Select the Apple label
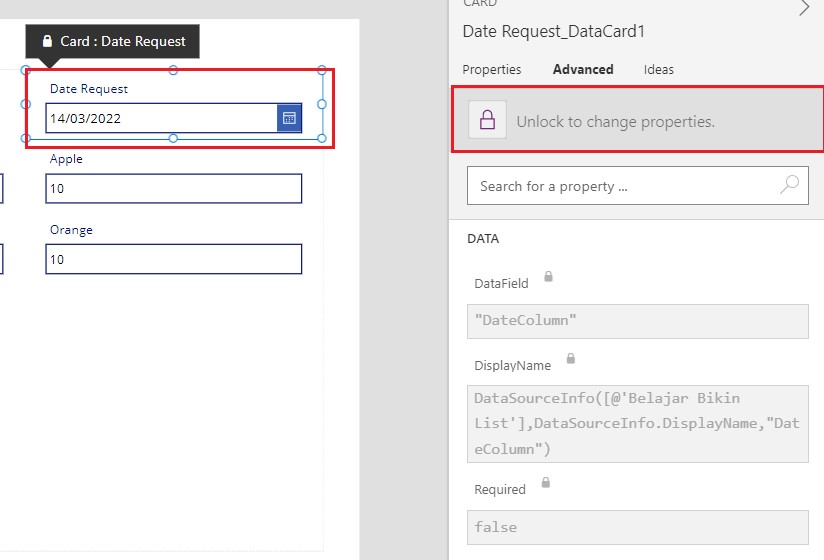Viewport: 824px width, 560px height. [66, 159]
